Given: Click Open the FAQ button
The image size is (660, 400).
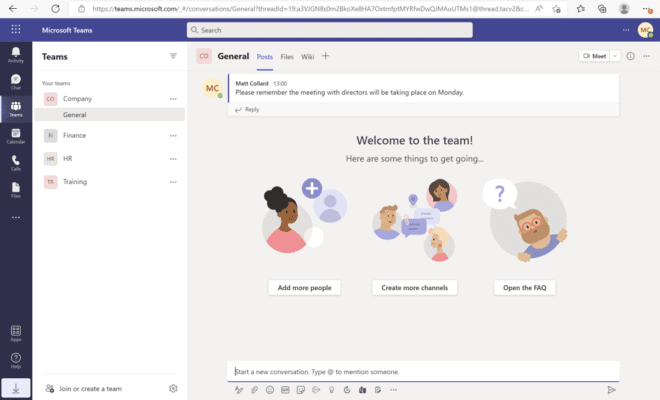Looking at the screenshot, I should tap(524, 288).
